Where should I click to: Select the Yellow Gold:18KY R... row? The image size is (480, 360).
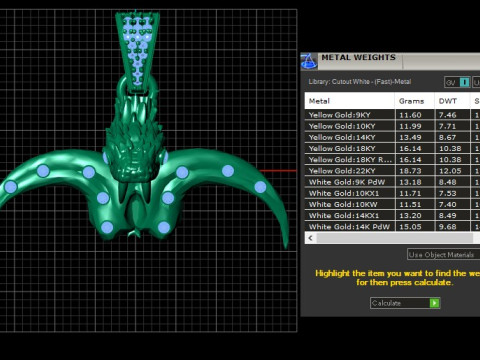(392, 160)
